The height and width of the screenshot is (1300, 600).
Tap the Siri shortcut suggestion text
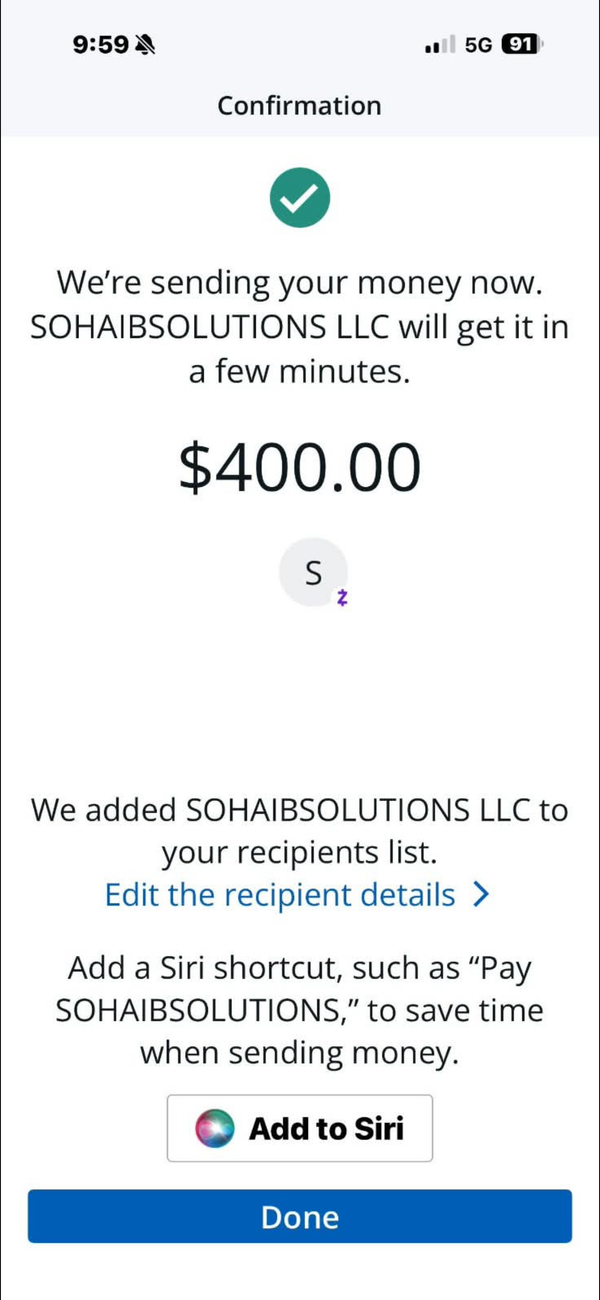click(x=300, y=1010)
